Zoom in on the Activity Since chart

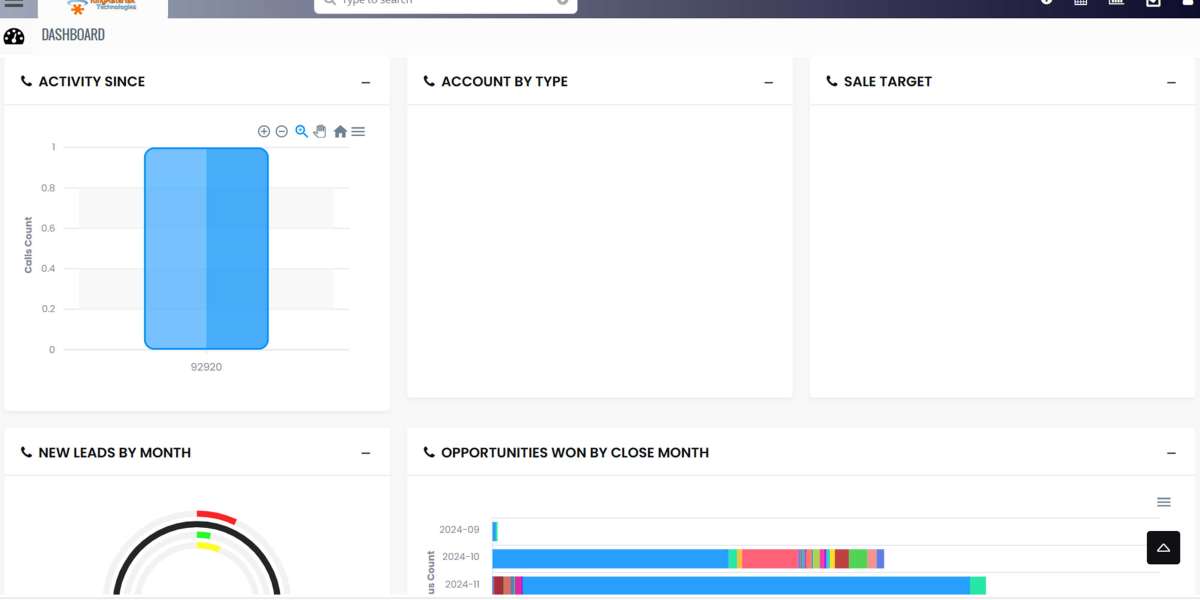pyautogui.click(x=264, y=131)
